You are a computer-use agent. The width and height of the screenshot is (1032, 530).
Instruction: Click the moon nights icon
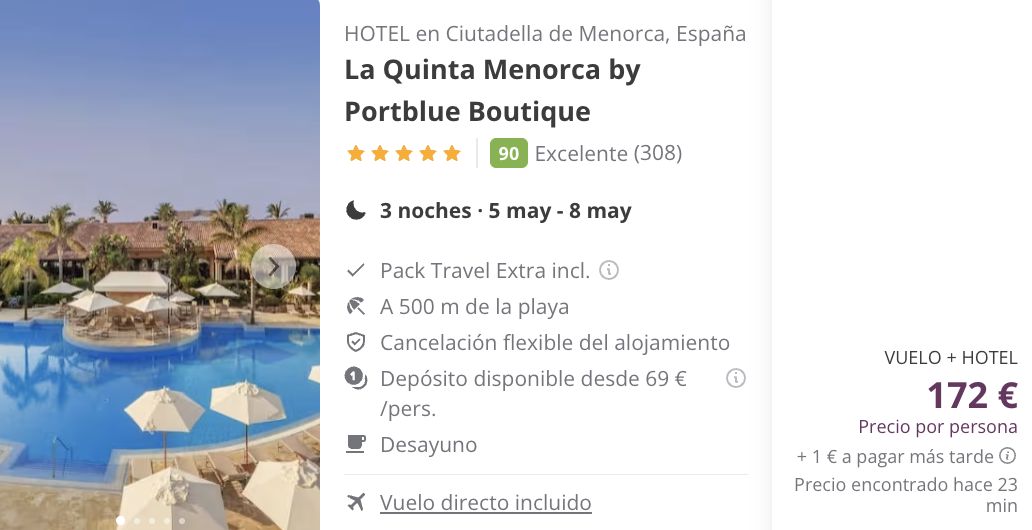coord(356,211)
